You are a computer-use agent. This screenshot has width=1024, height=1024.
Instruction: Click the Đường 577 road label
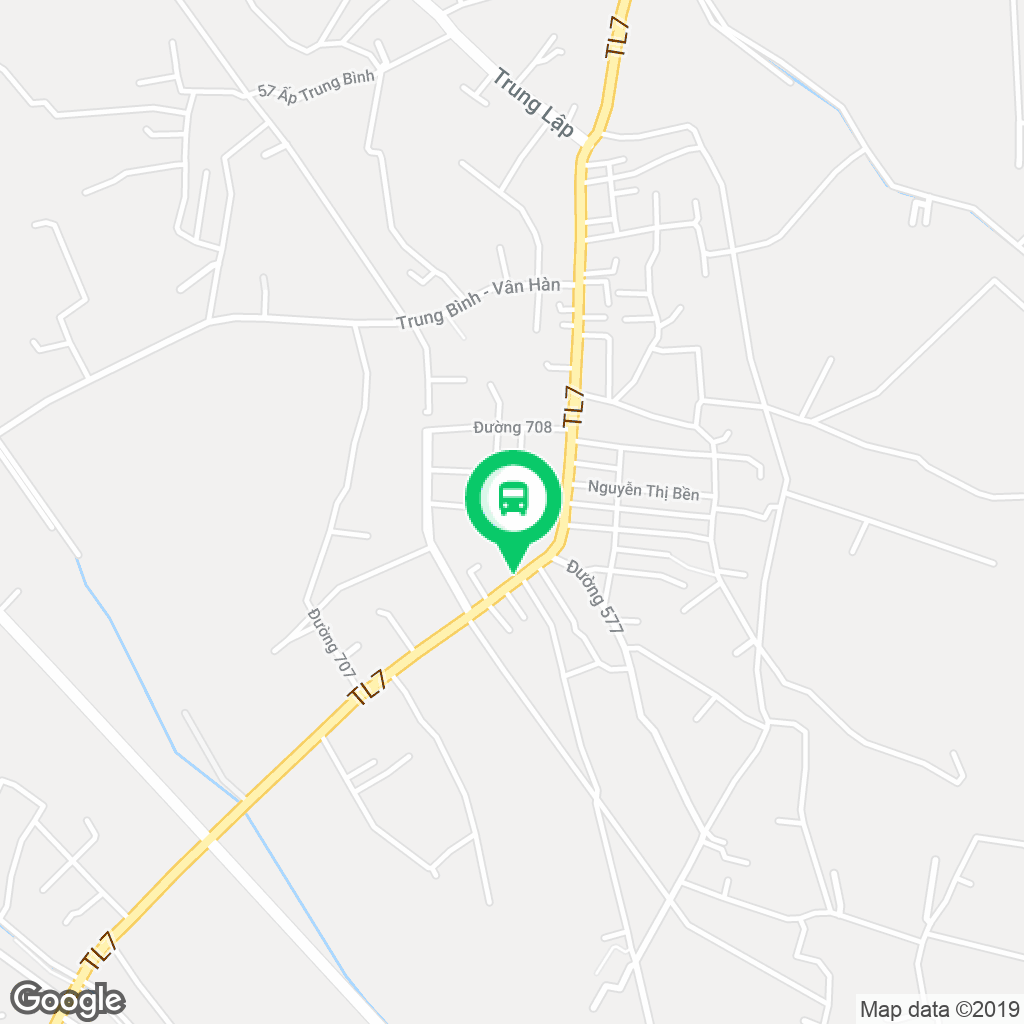click(595, 595)
